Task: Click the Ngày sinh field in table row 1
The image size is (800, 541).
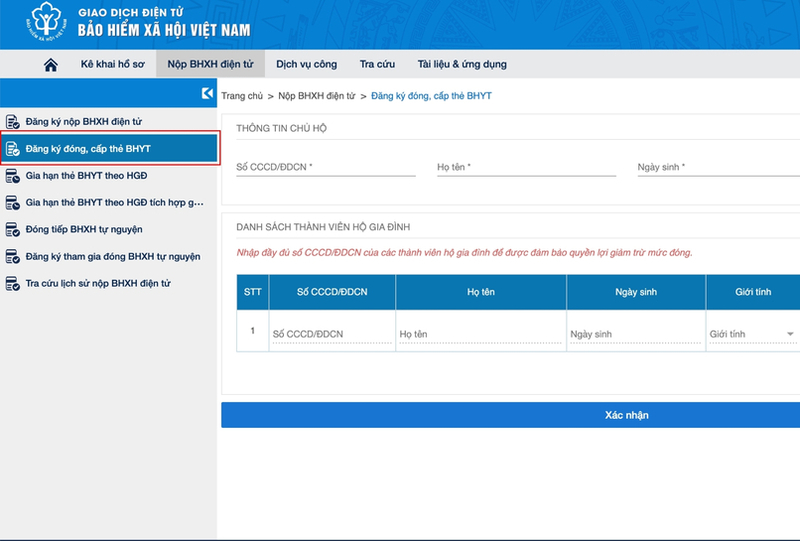Action: pos(636,334)
